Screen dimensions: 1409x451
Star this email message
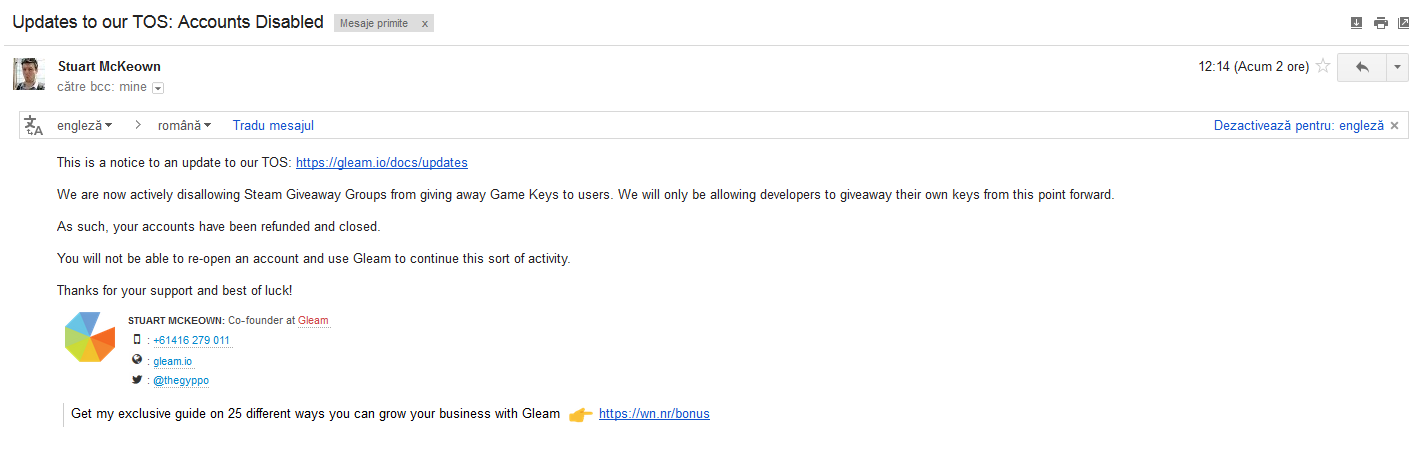(1322, 67)
